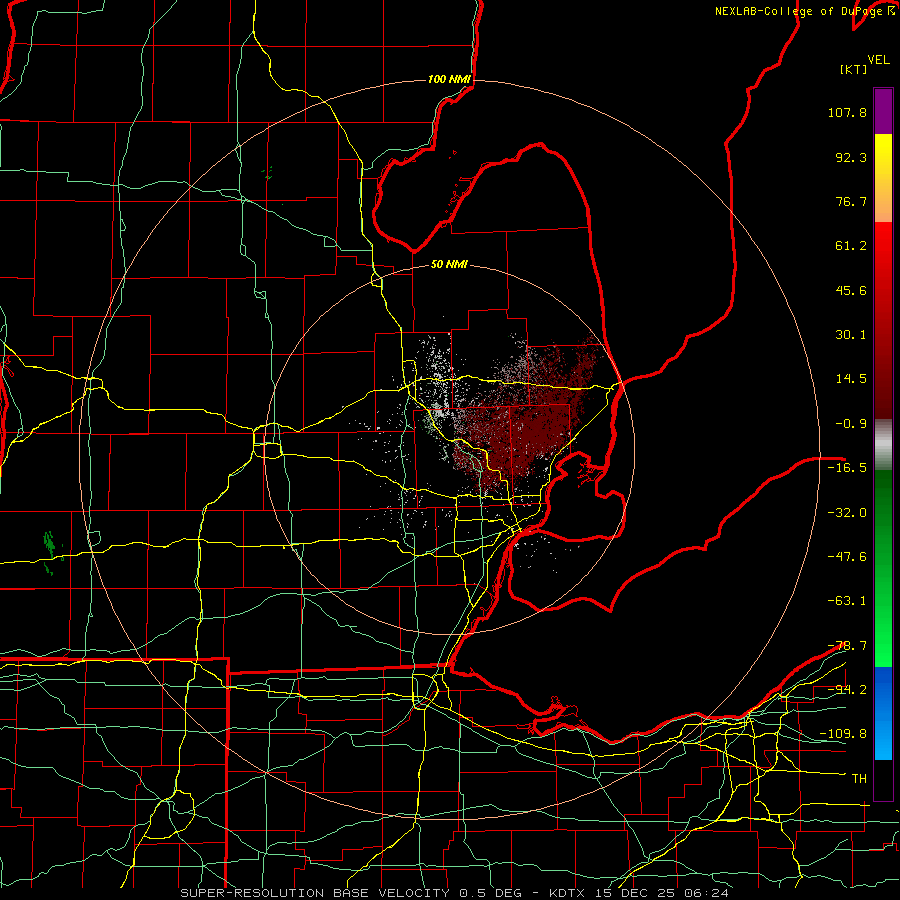The width and height of the screenshot is (900, 900).
Task: Click the -32.0 scale value
Action: [847, 513]
